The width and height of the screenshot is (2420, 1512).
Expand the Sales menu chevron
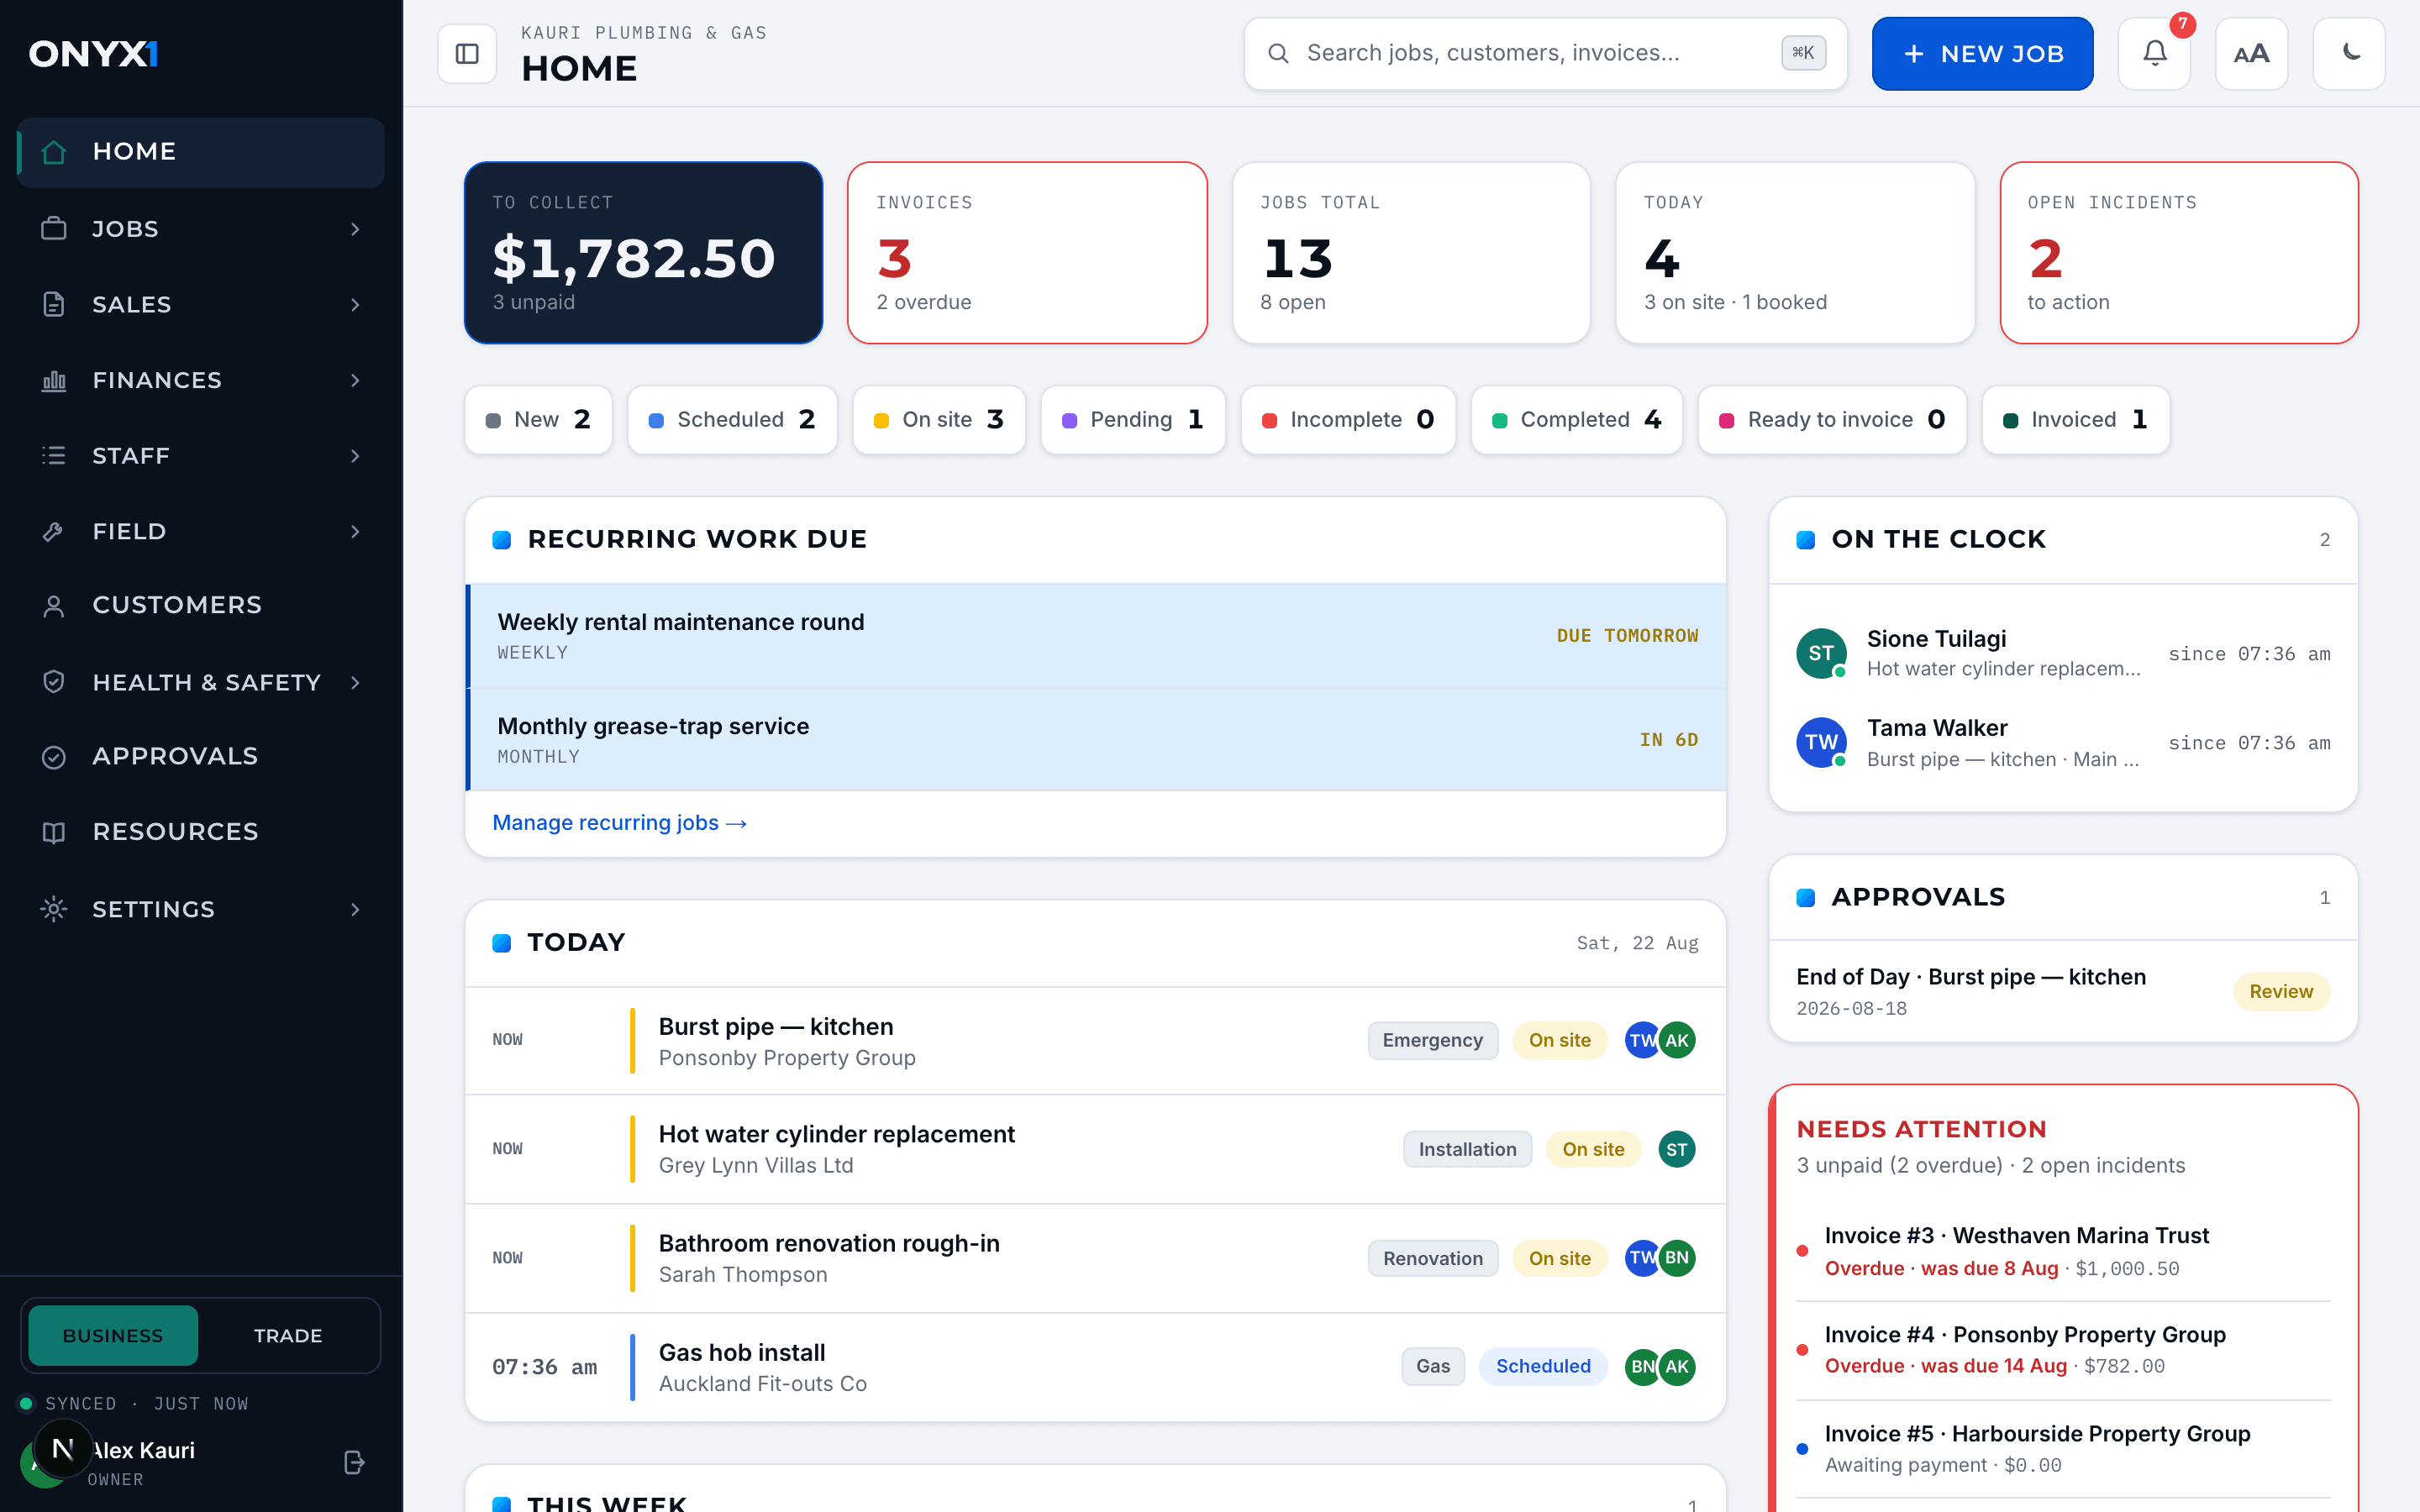click(355, 304)
